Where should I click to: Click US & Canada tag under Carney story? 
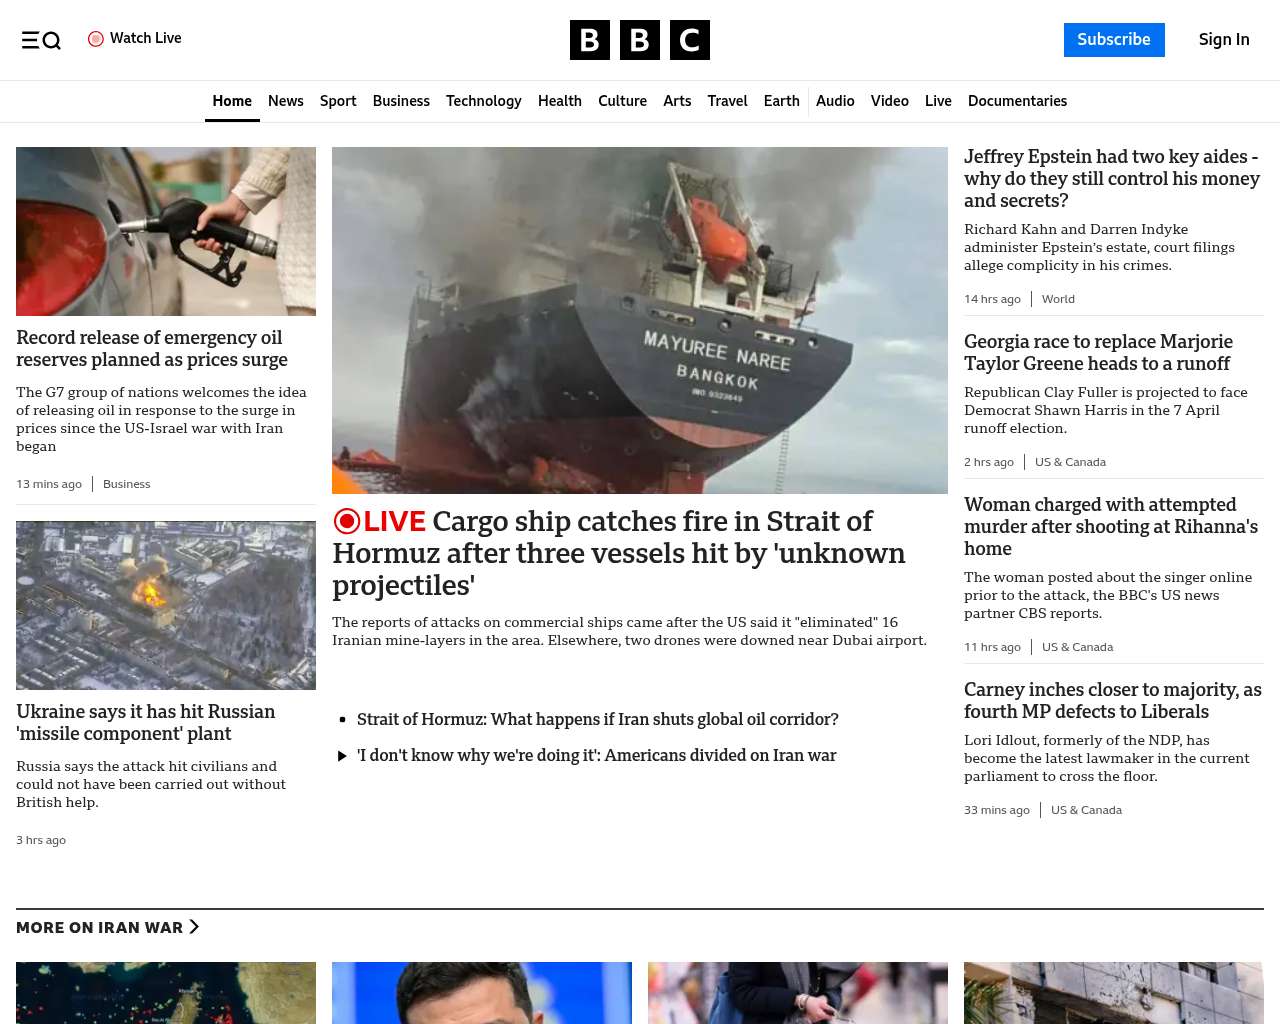click(1086, 810)
